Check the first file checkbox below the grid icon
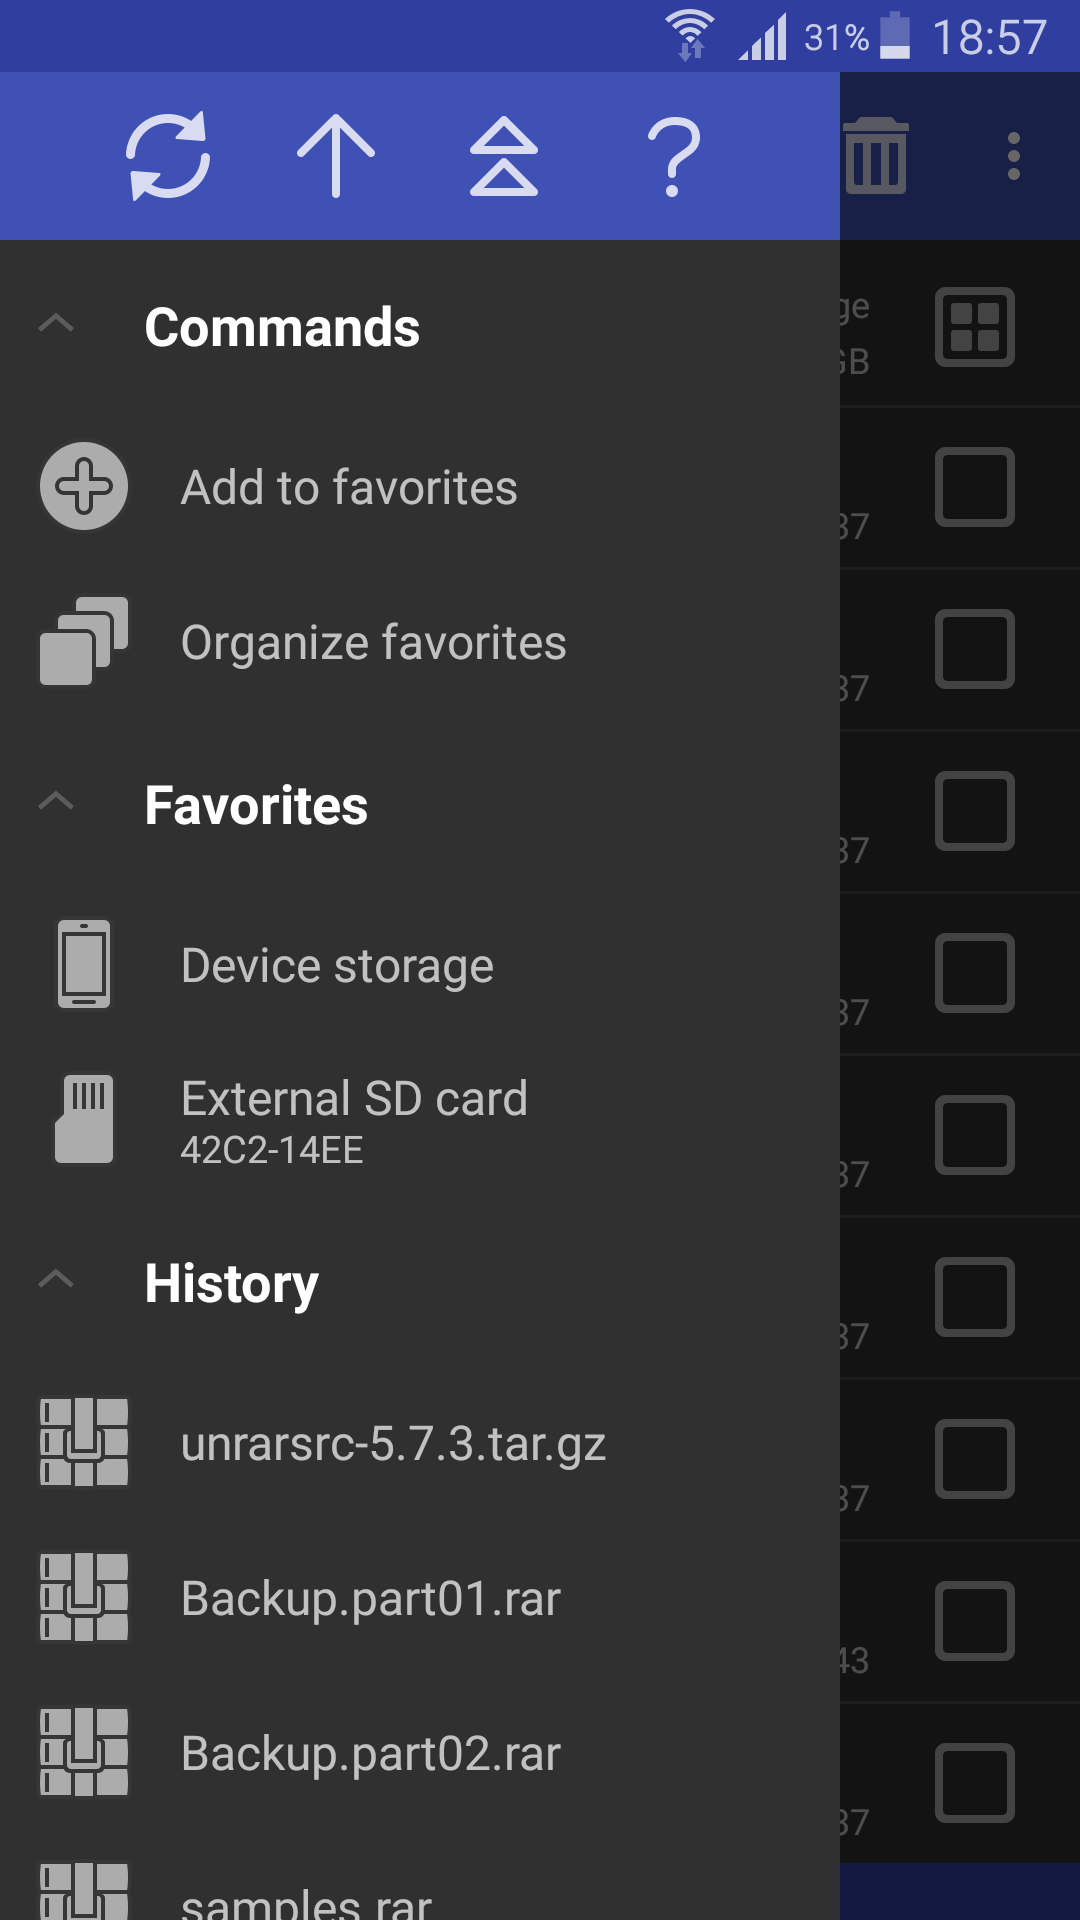This screenshot has height=1920, width=1080. click(x=975, y=487)
